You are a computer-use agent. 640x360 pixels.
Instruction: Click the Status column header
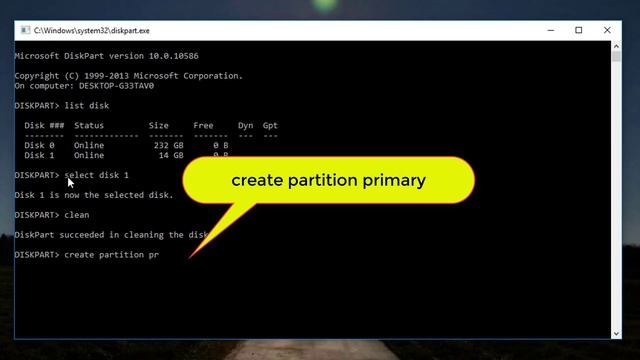(x=89, y=125)
